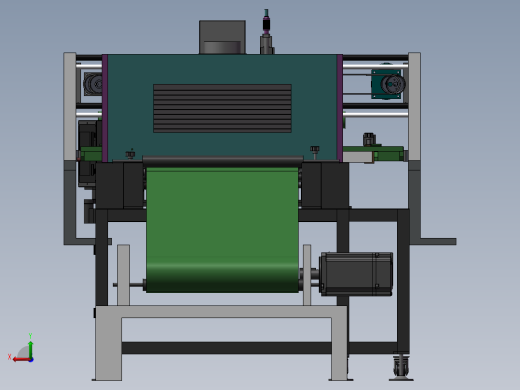This screenshot has width=520, height=390.
Task: Click the red X axis arrow of the triad
Action: pos(21,360)
